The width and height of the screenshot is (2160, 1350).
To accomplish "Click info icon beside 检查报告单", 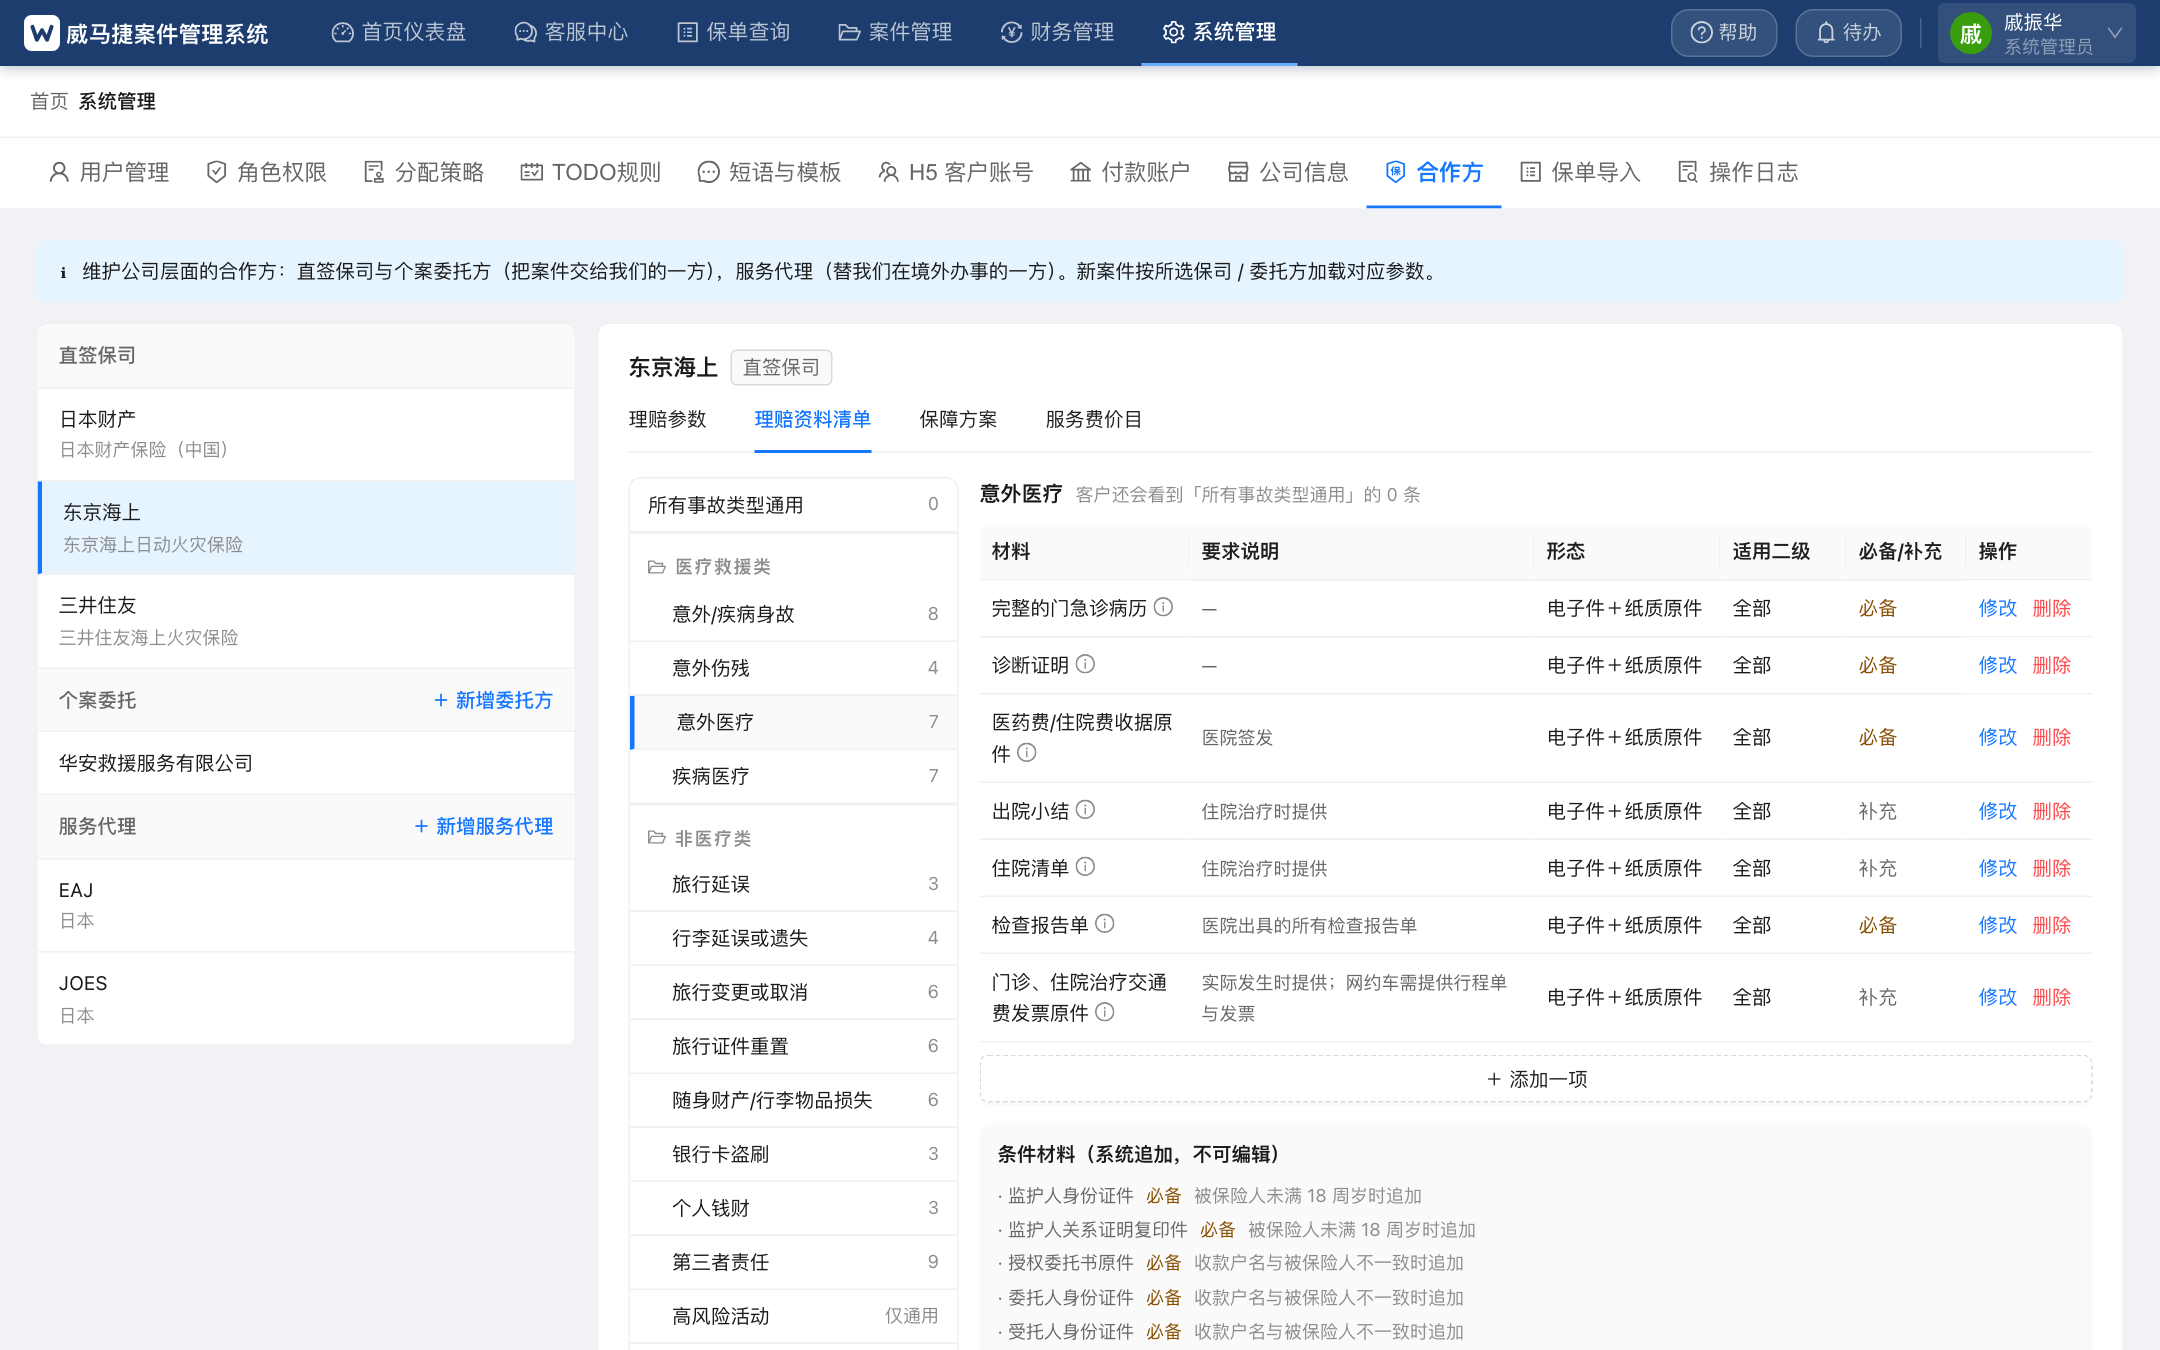I will click(x=1104, y=924).
